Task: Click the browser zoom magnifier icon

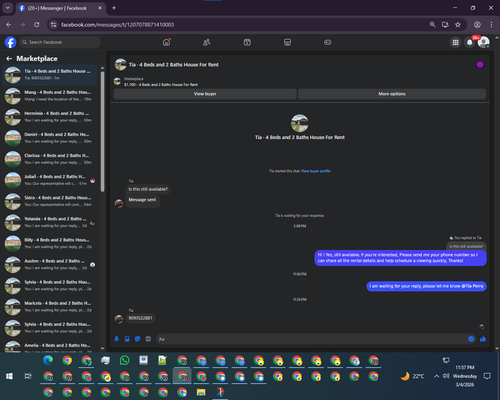Action: point(432,25)
